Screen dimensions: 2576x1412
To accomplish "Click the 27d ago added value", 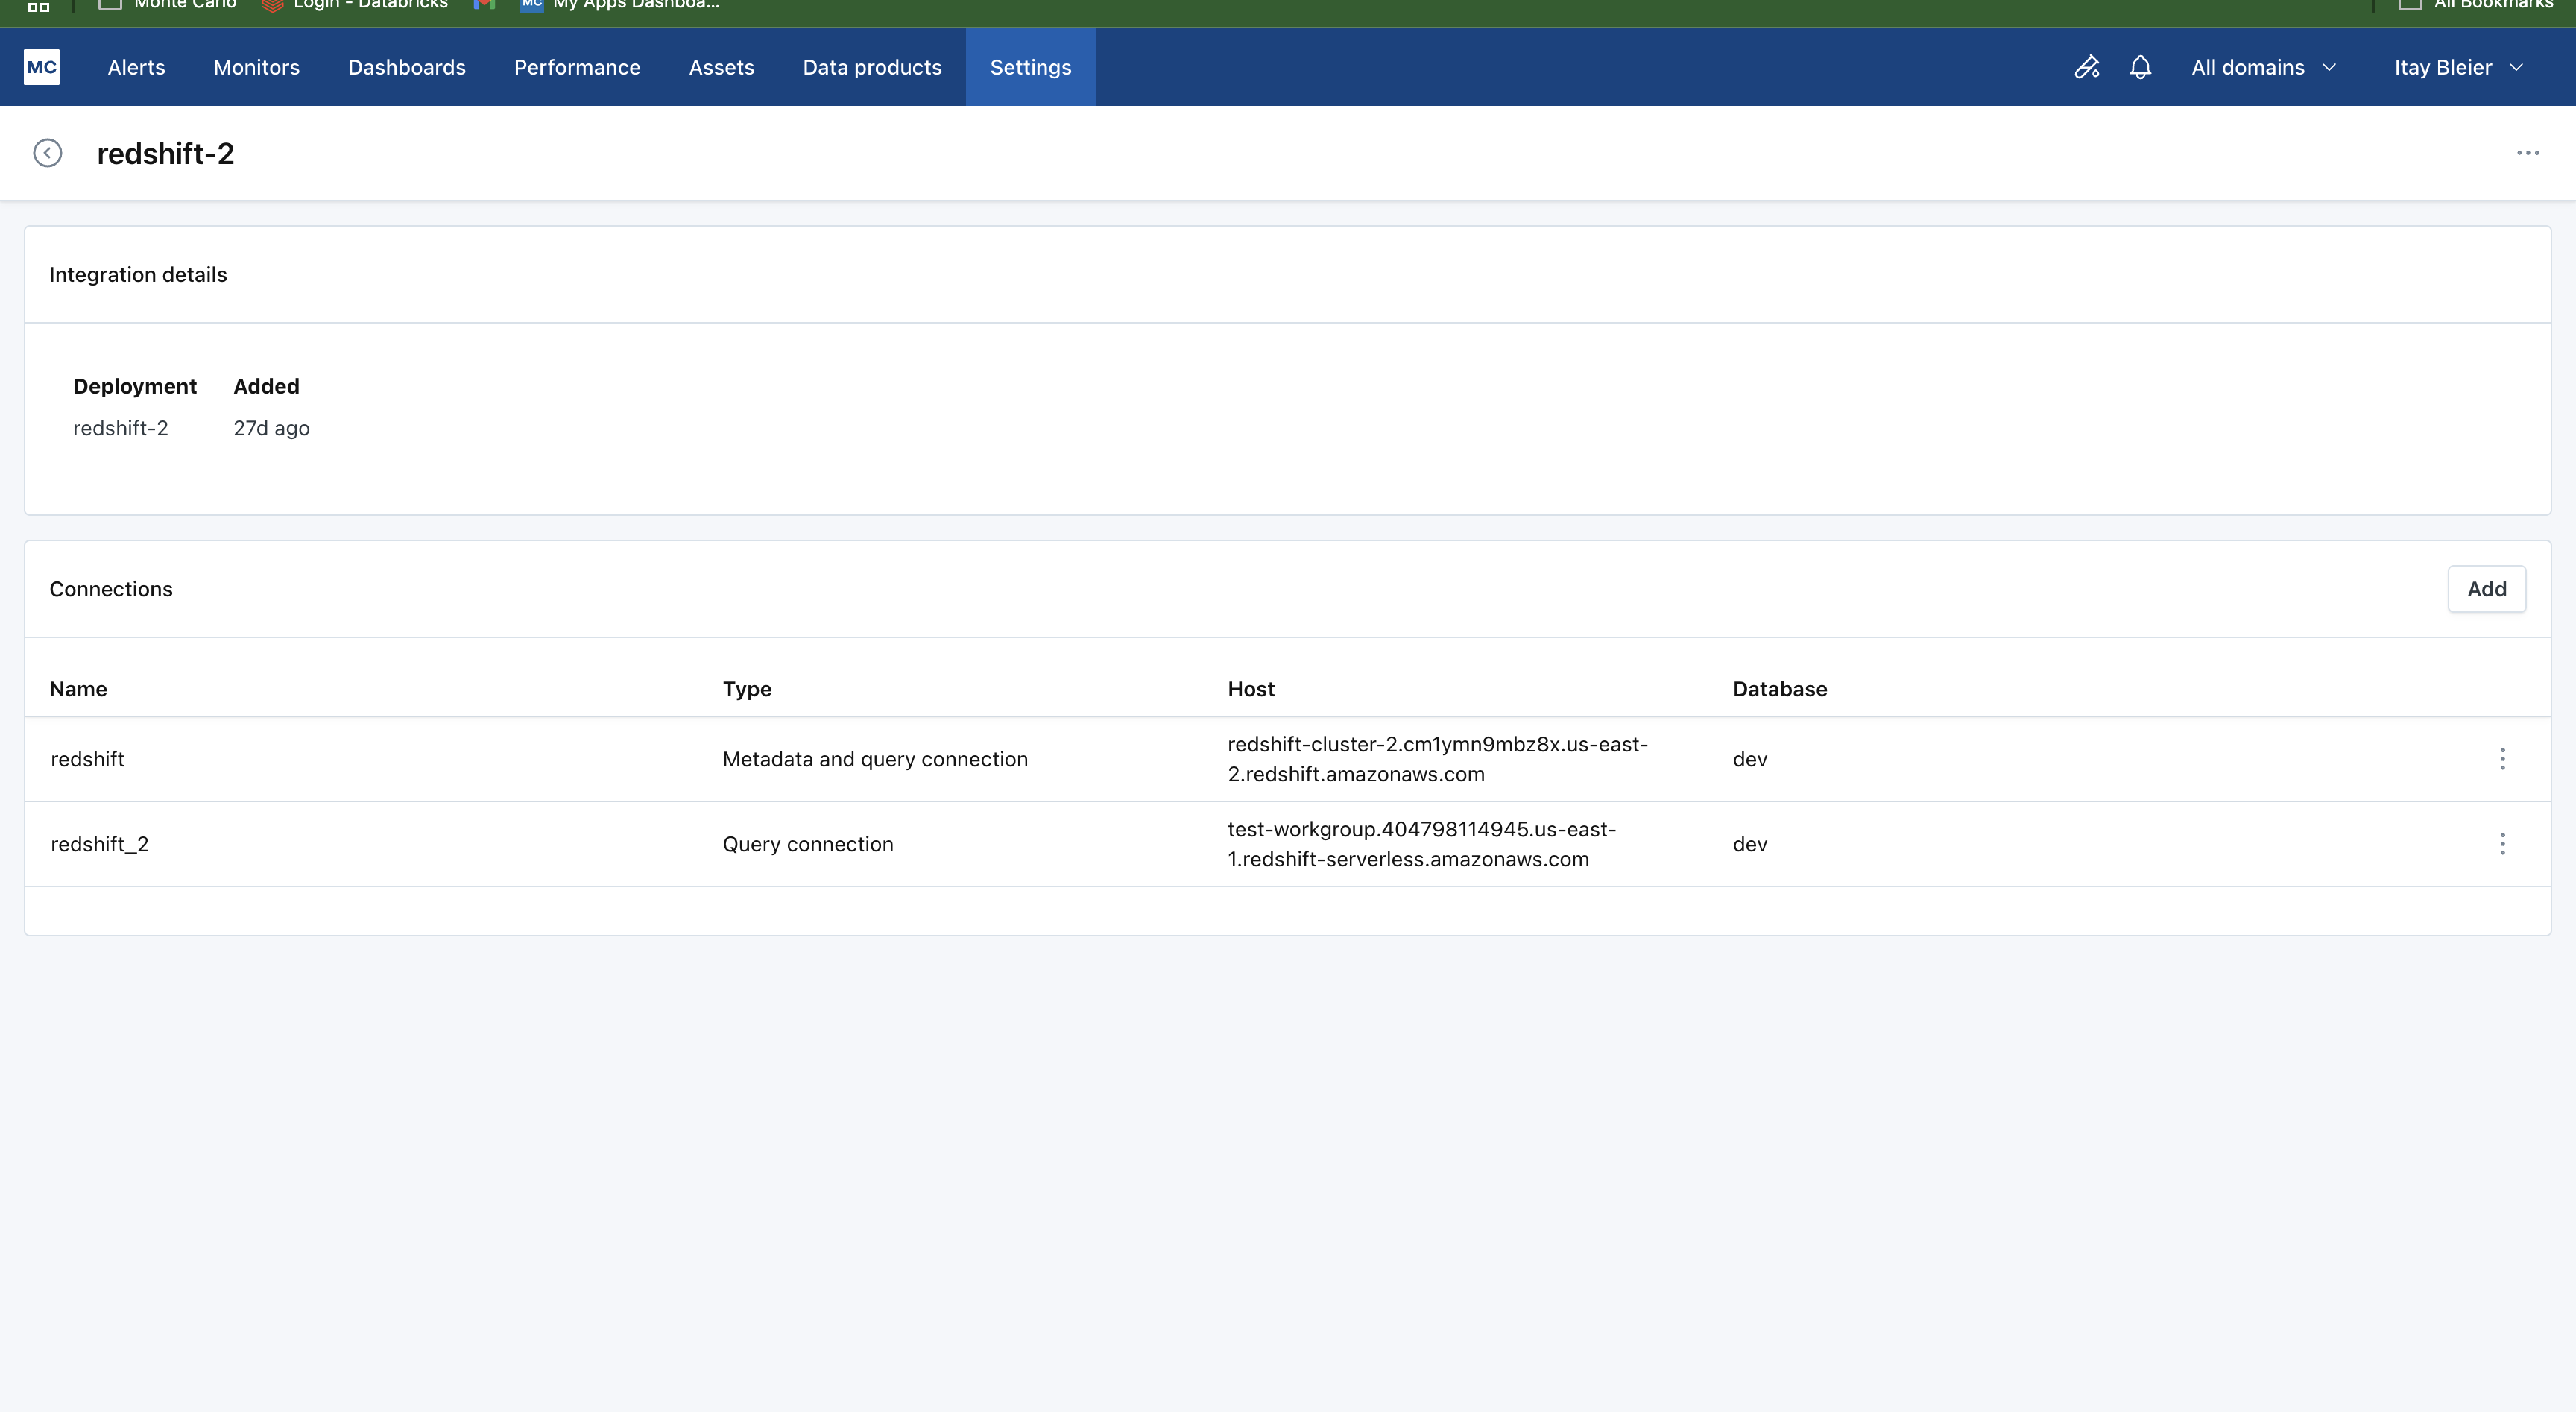I will click(271, 428).
